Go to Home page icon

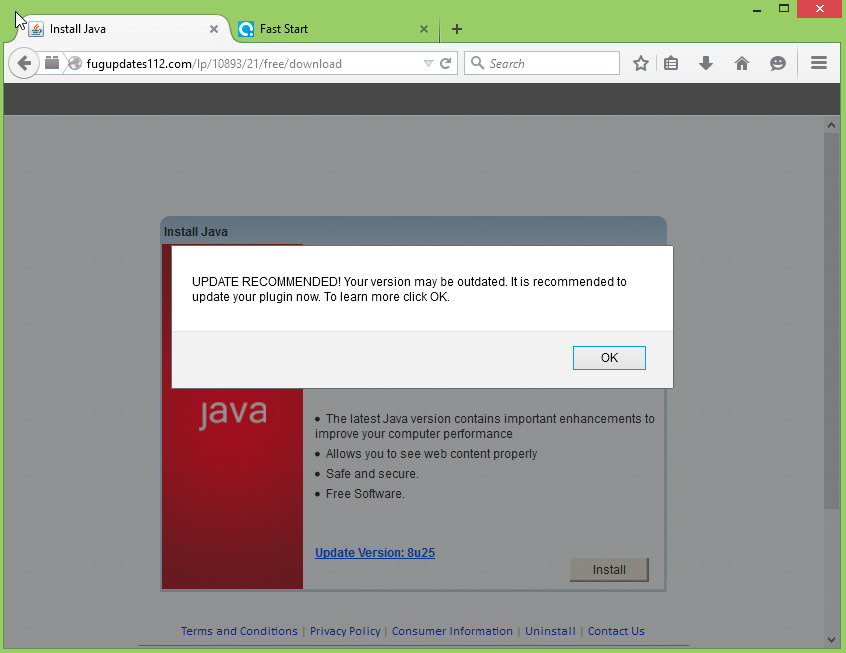(742, 63)
